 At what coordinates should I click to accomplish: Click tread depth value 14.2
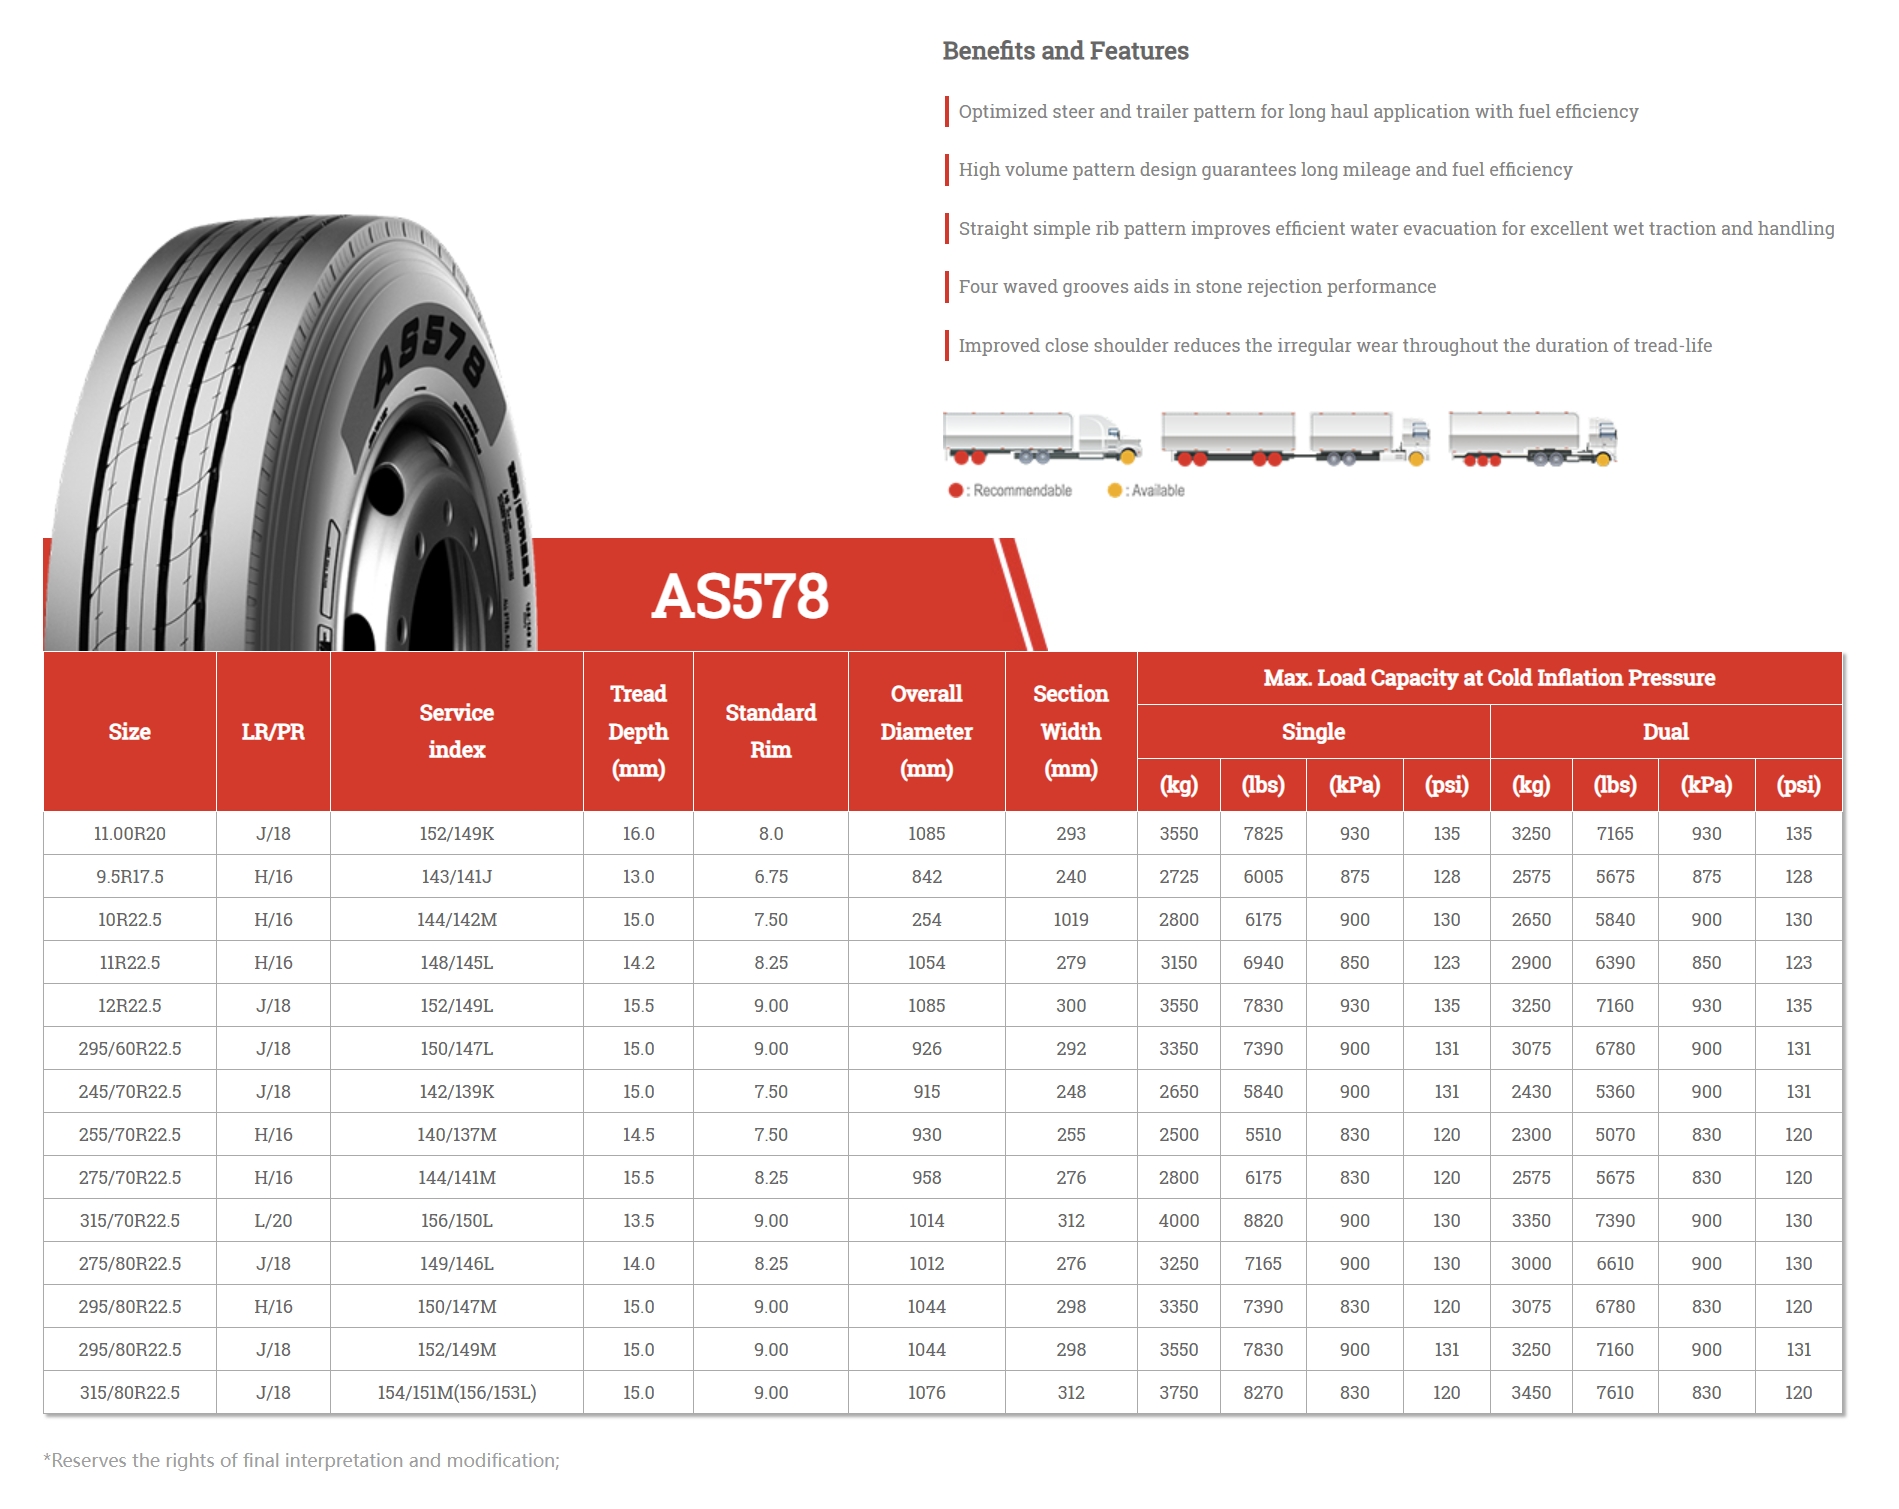coord(638,962)
